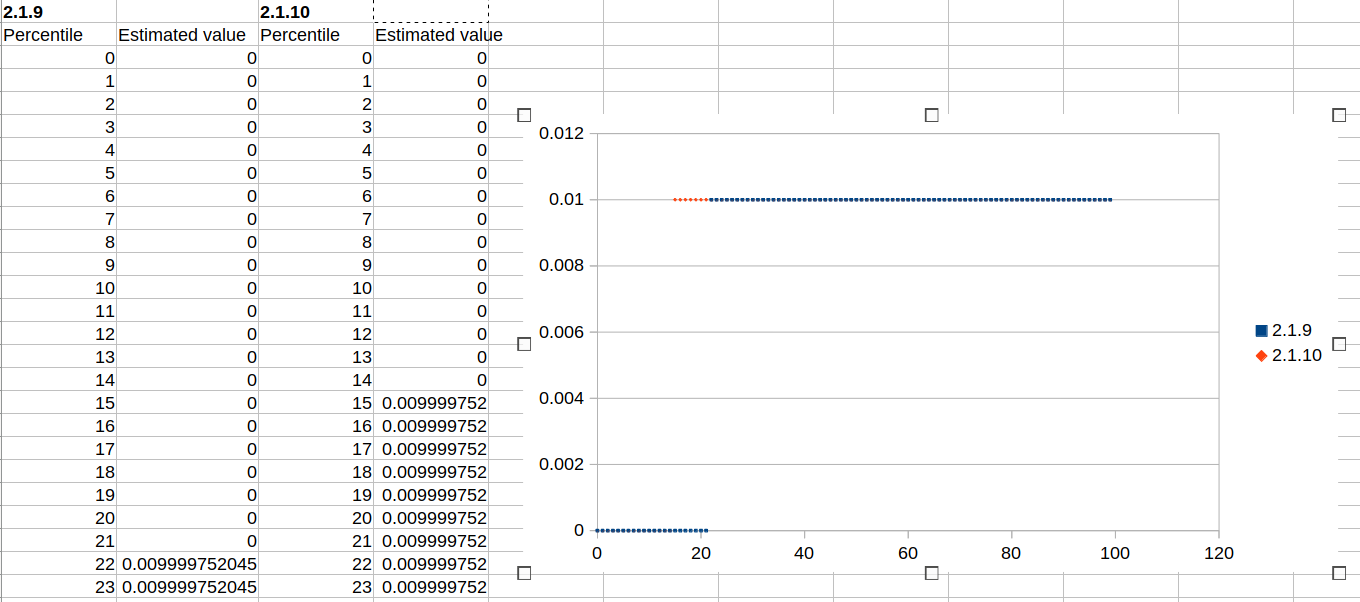Image resolution: width=1360 pixels, height=602 pixels.
Task: Select the blue 2.1.9 series along 0.01 line
Action: tap(911, 200)
